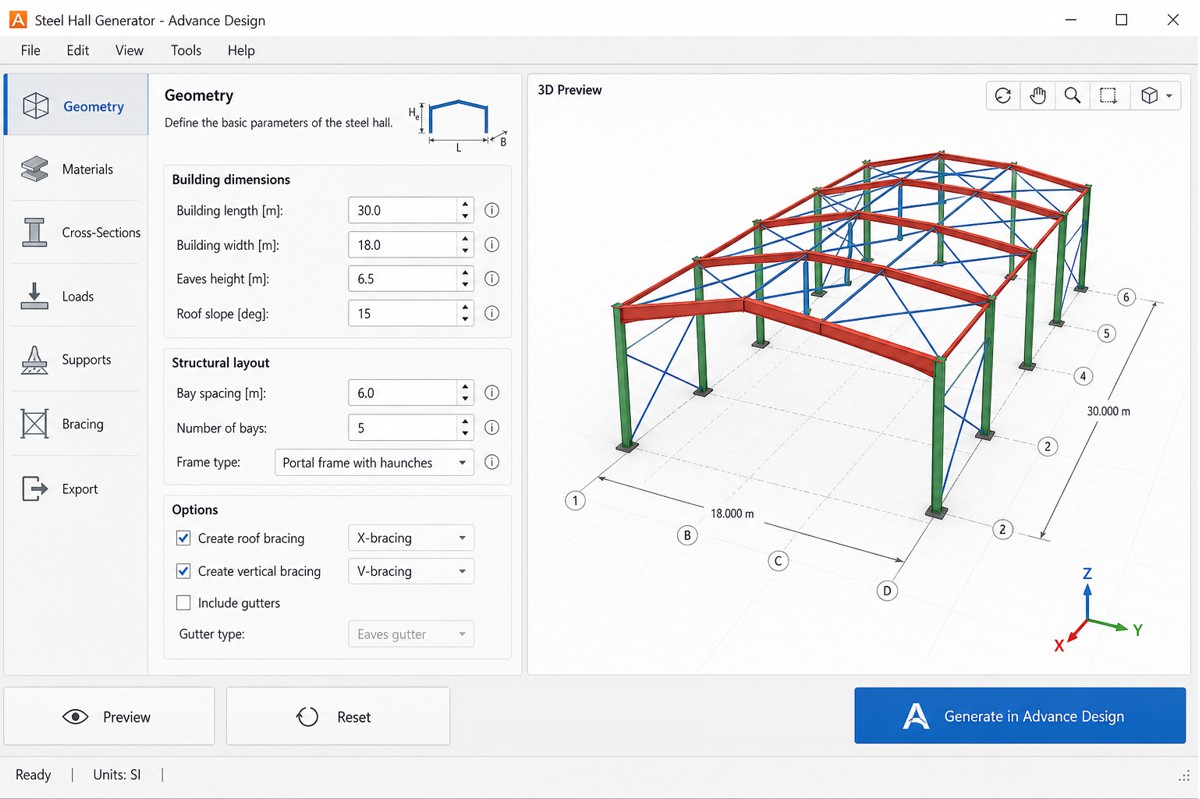Select the zoom magnifier tool
Image resolution: width=1200 pixels, height=799 pixels.
(x=1072, y=95)
